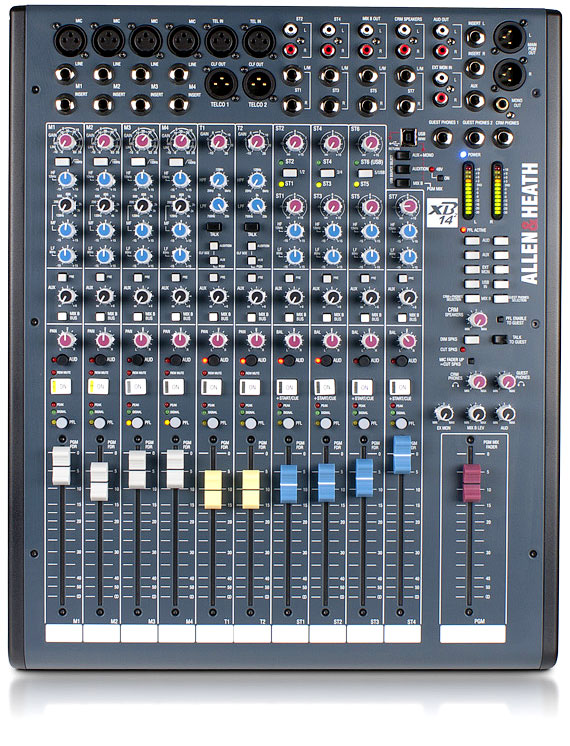The width and height of the screenshot is (570, 746).
Task: Click the CRM PHONES level knob
Action: coord(477,381)
